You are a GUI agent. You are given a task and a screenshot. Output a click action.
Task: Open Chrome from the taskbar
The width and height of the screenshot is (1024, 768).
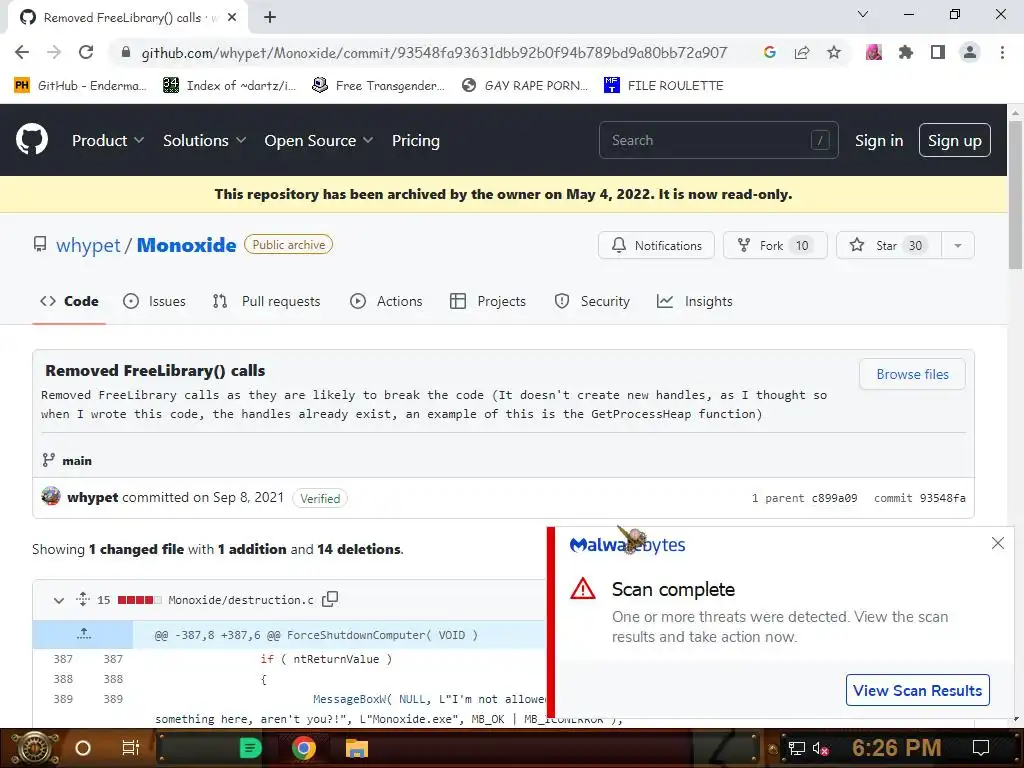pos(303,748)
